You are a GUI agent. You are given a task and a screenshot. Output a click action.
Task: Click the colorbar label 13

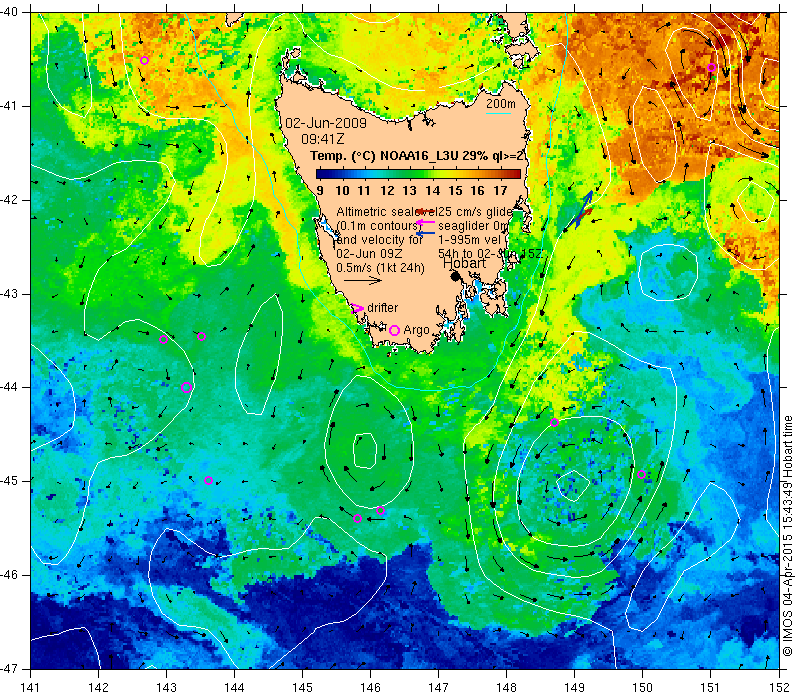pos(410,191)
